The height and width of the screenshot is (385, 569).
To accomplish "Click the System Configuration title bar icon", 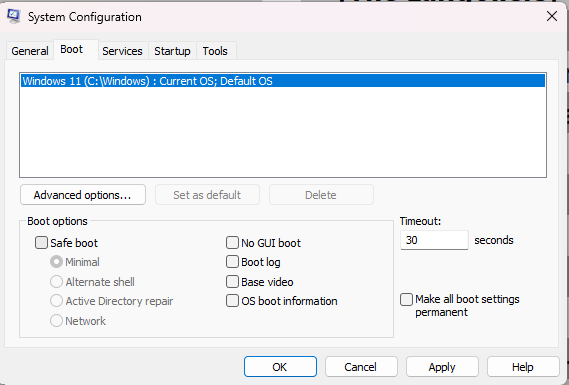I will [x=14, y=16].
